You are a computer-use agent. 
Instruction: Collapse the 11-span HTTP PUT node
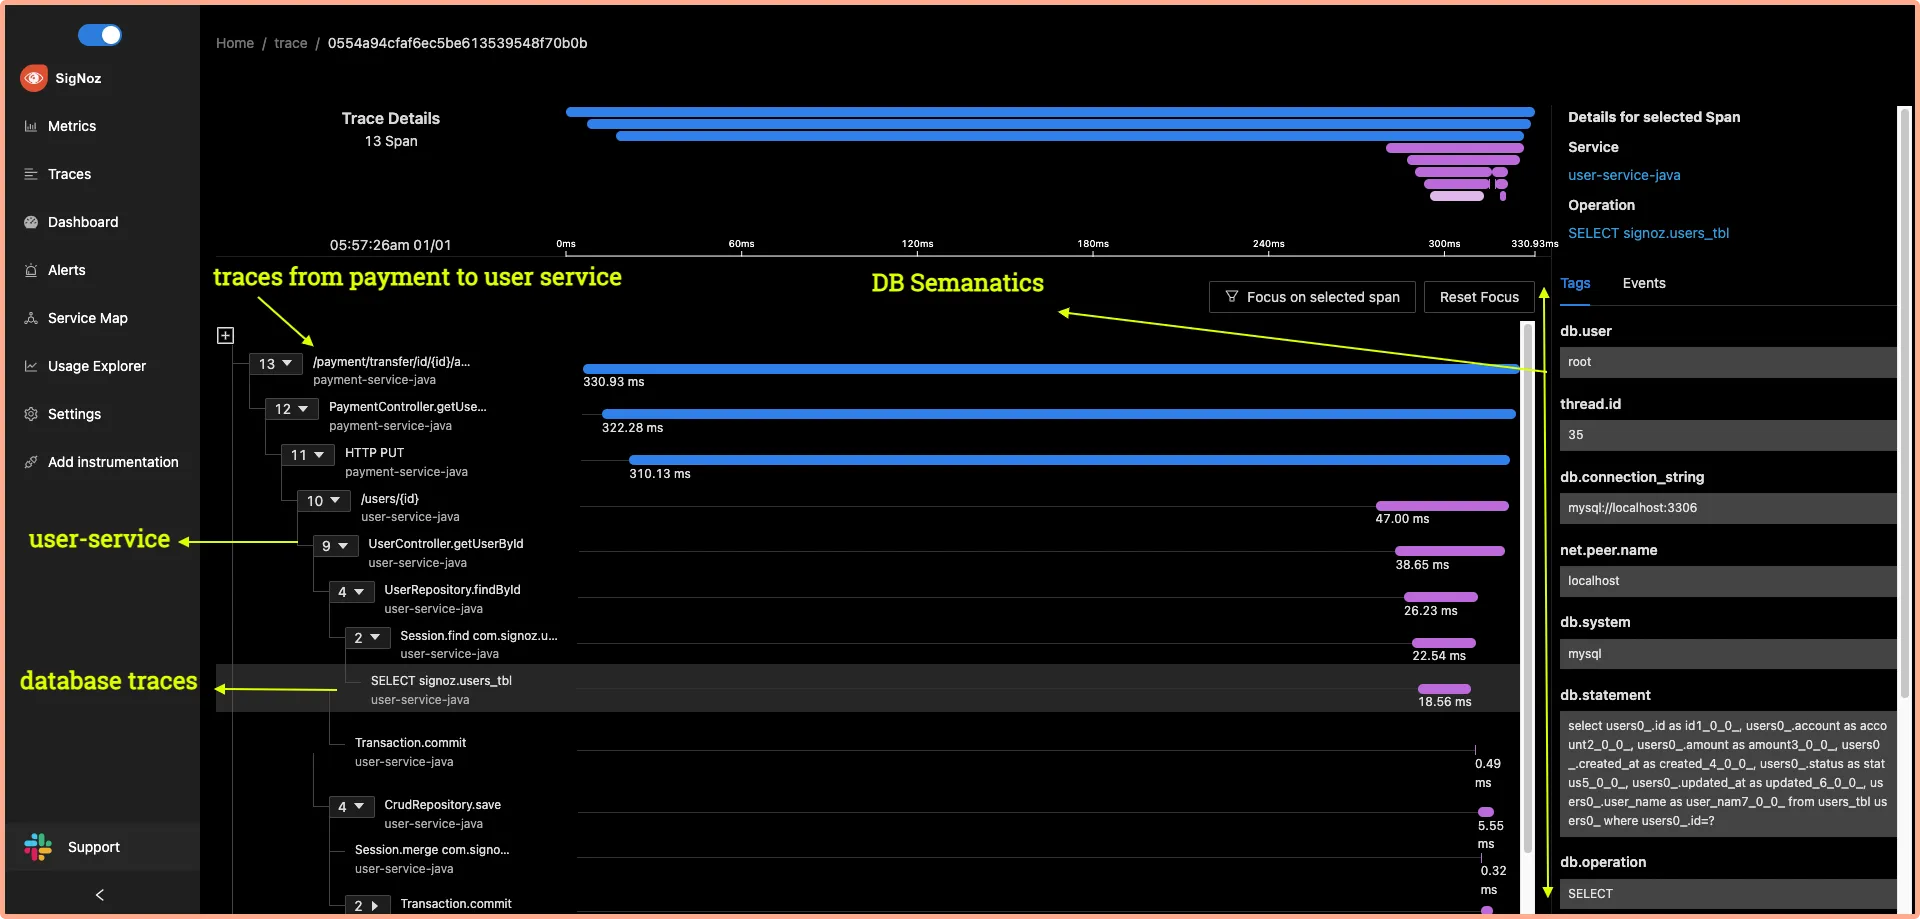307,455
